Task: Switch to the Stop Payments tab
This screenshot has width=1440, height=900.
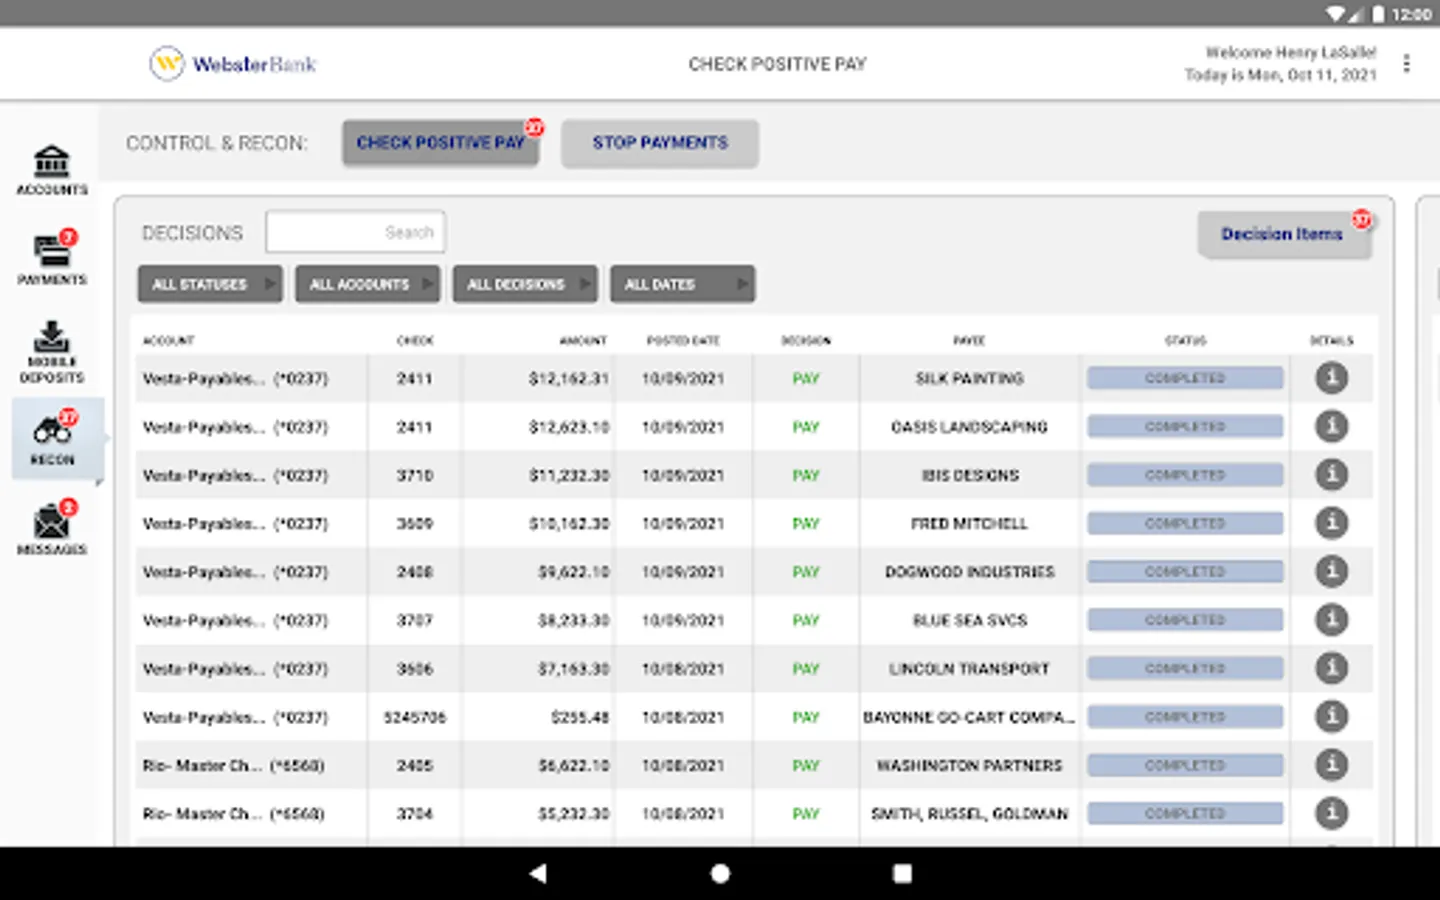Action: tap(660, 143)
